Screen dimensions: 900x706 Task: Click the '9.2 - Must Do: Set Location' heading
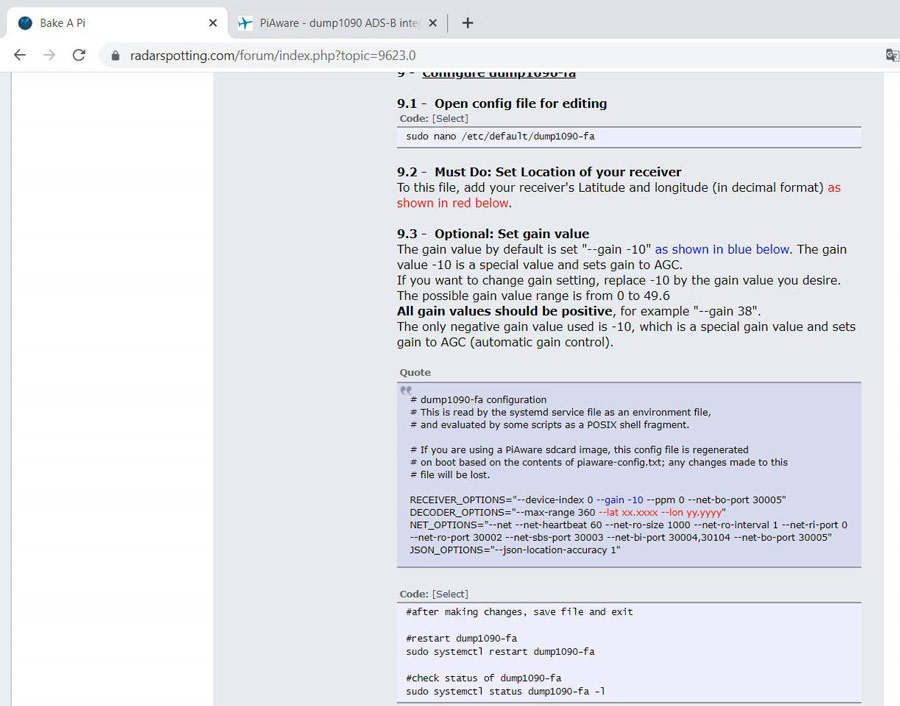539,172
